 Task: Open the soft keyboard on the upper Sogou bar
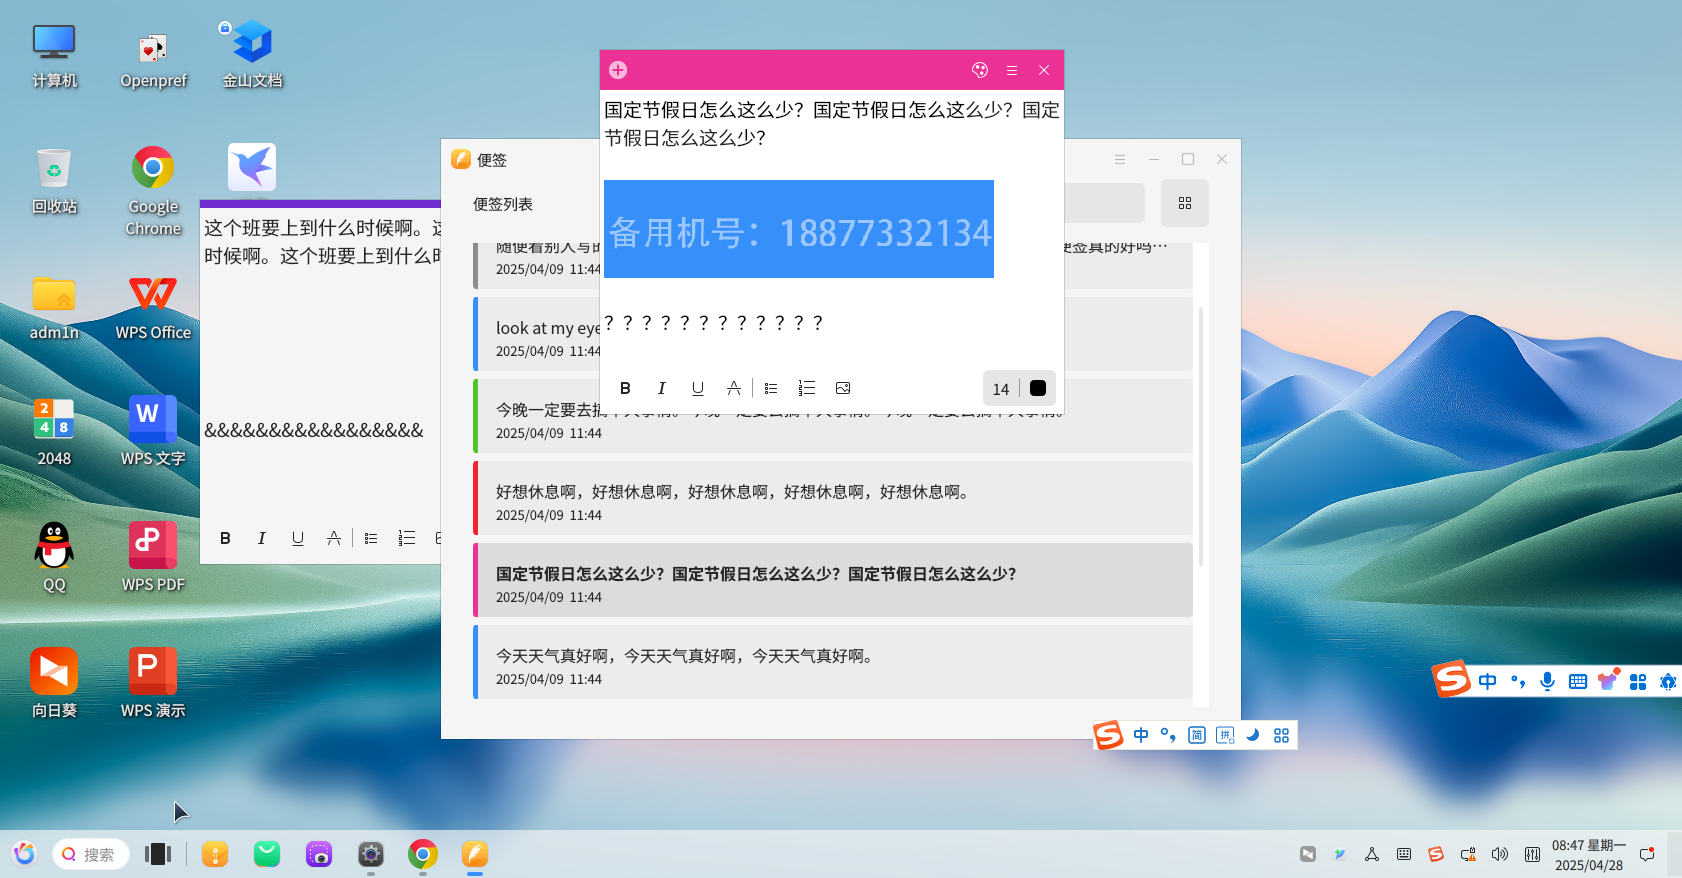pyautogui.click(x=1578, y=681)
